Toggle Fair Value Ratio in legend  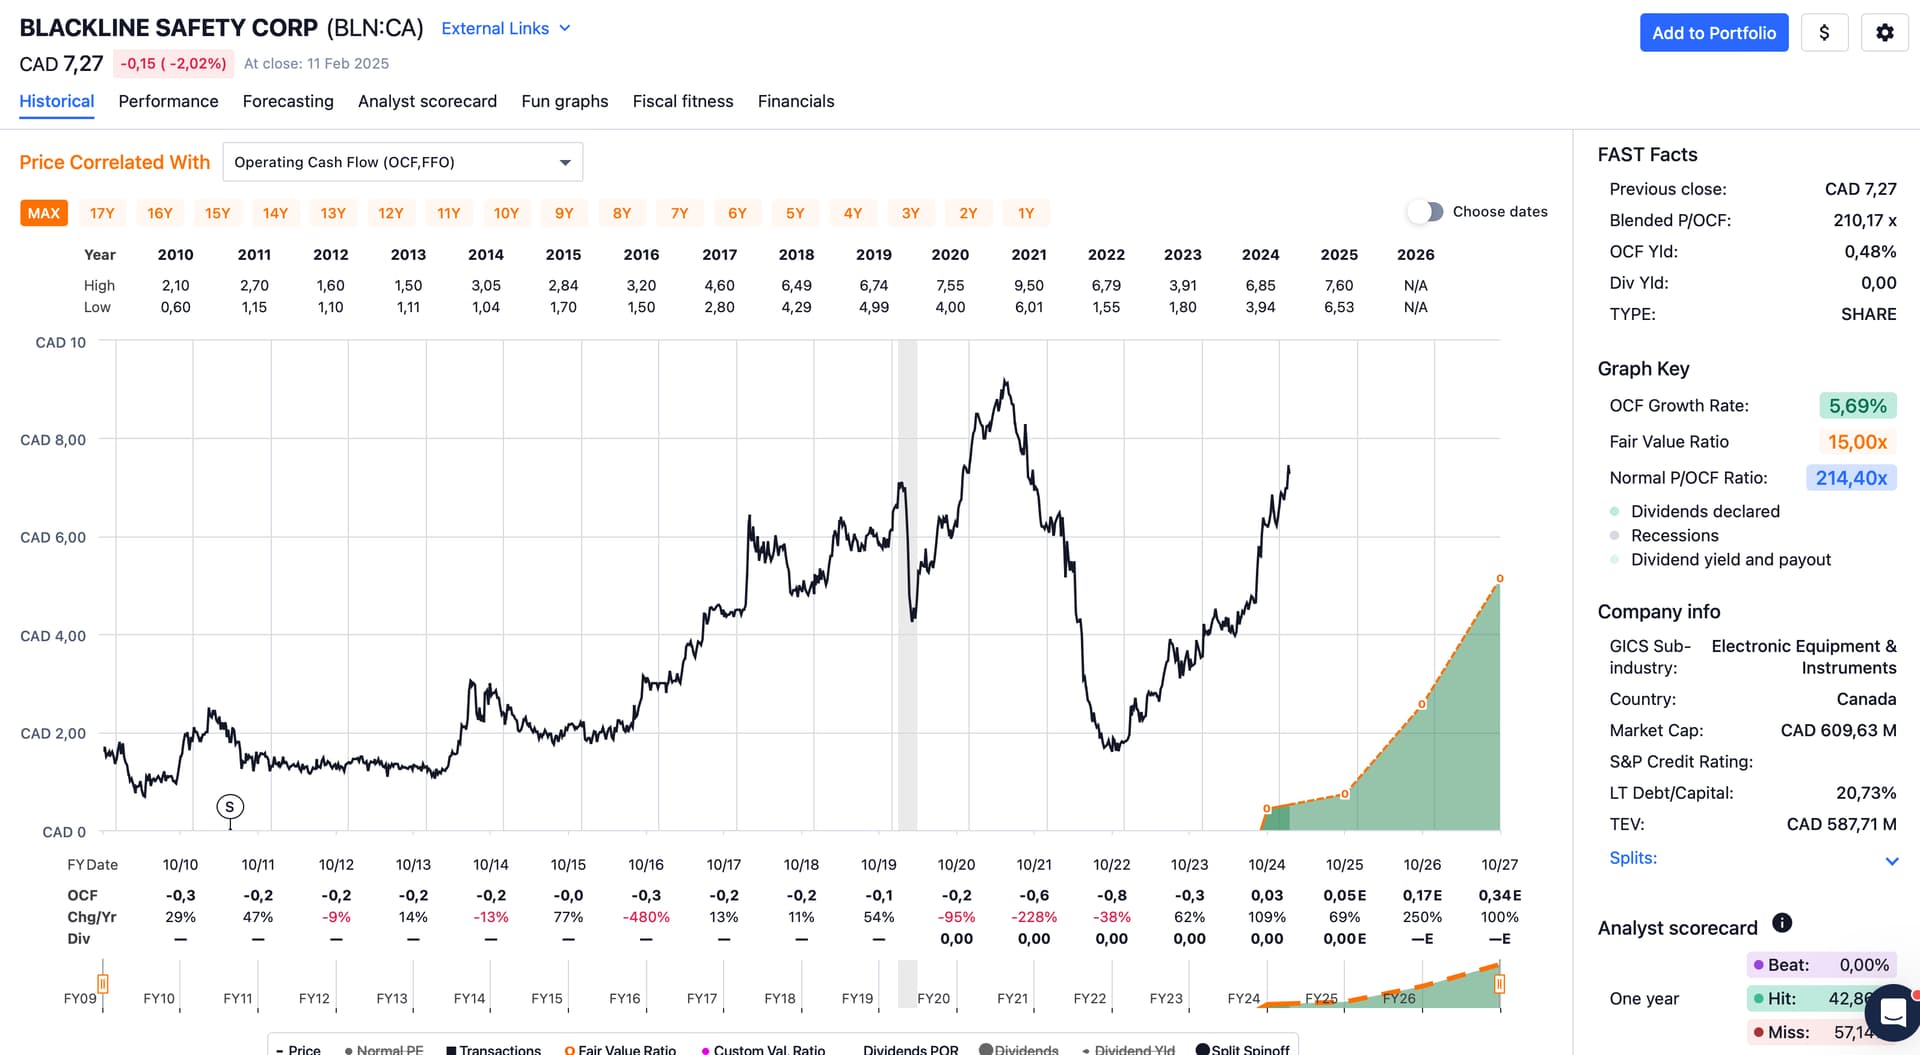[620, 1049]
